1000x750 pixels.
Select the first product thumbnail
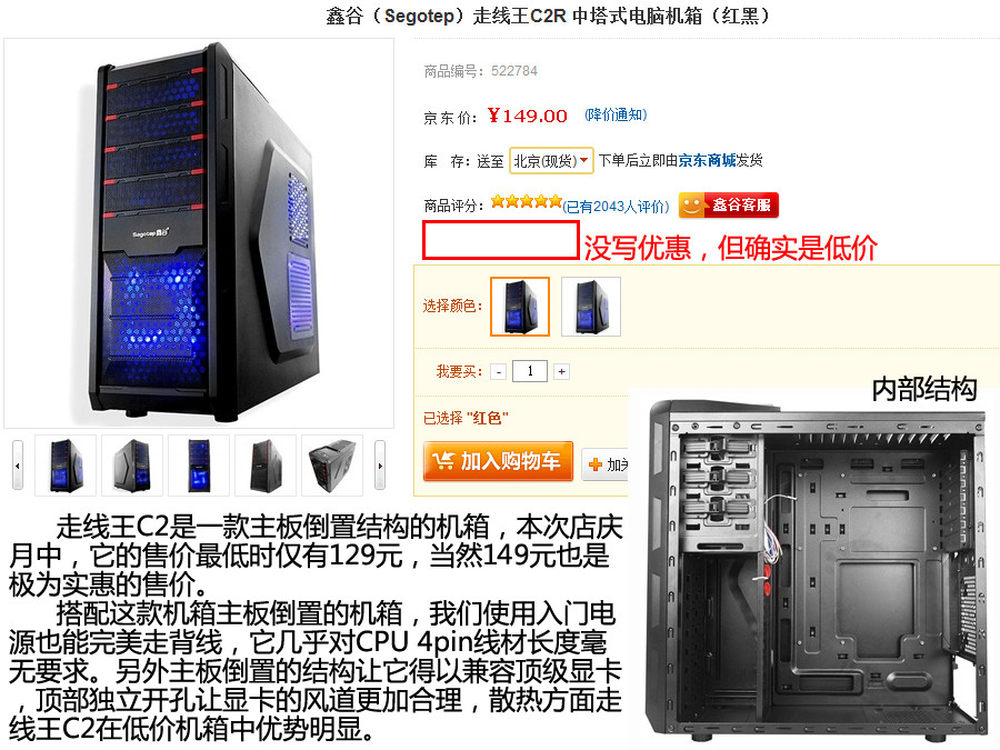[66, 465]
